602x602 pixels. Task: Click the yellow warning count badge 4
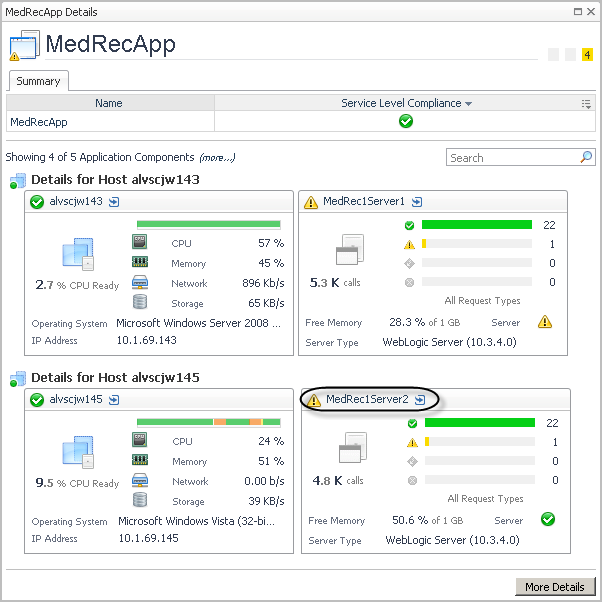(x=587, y=55)
